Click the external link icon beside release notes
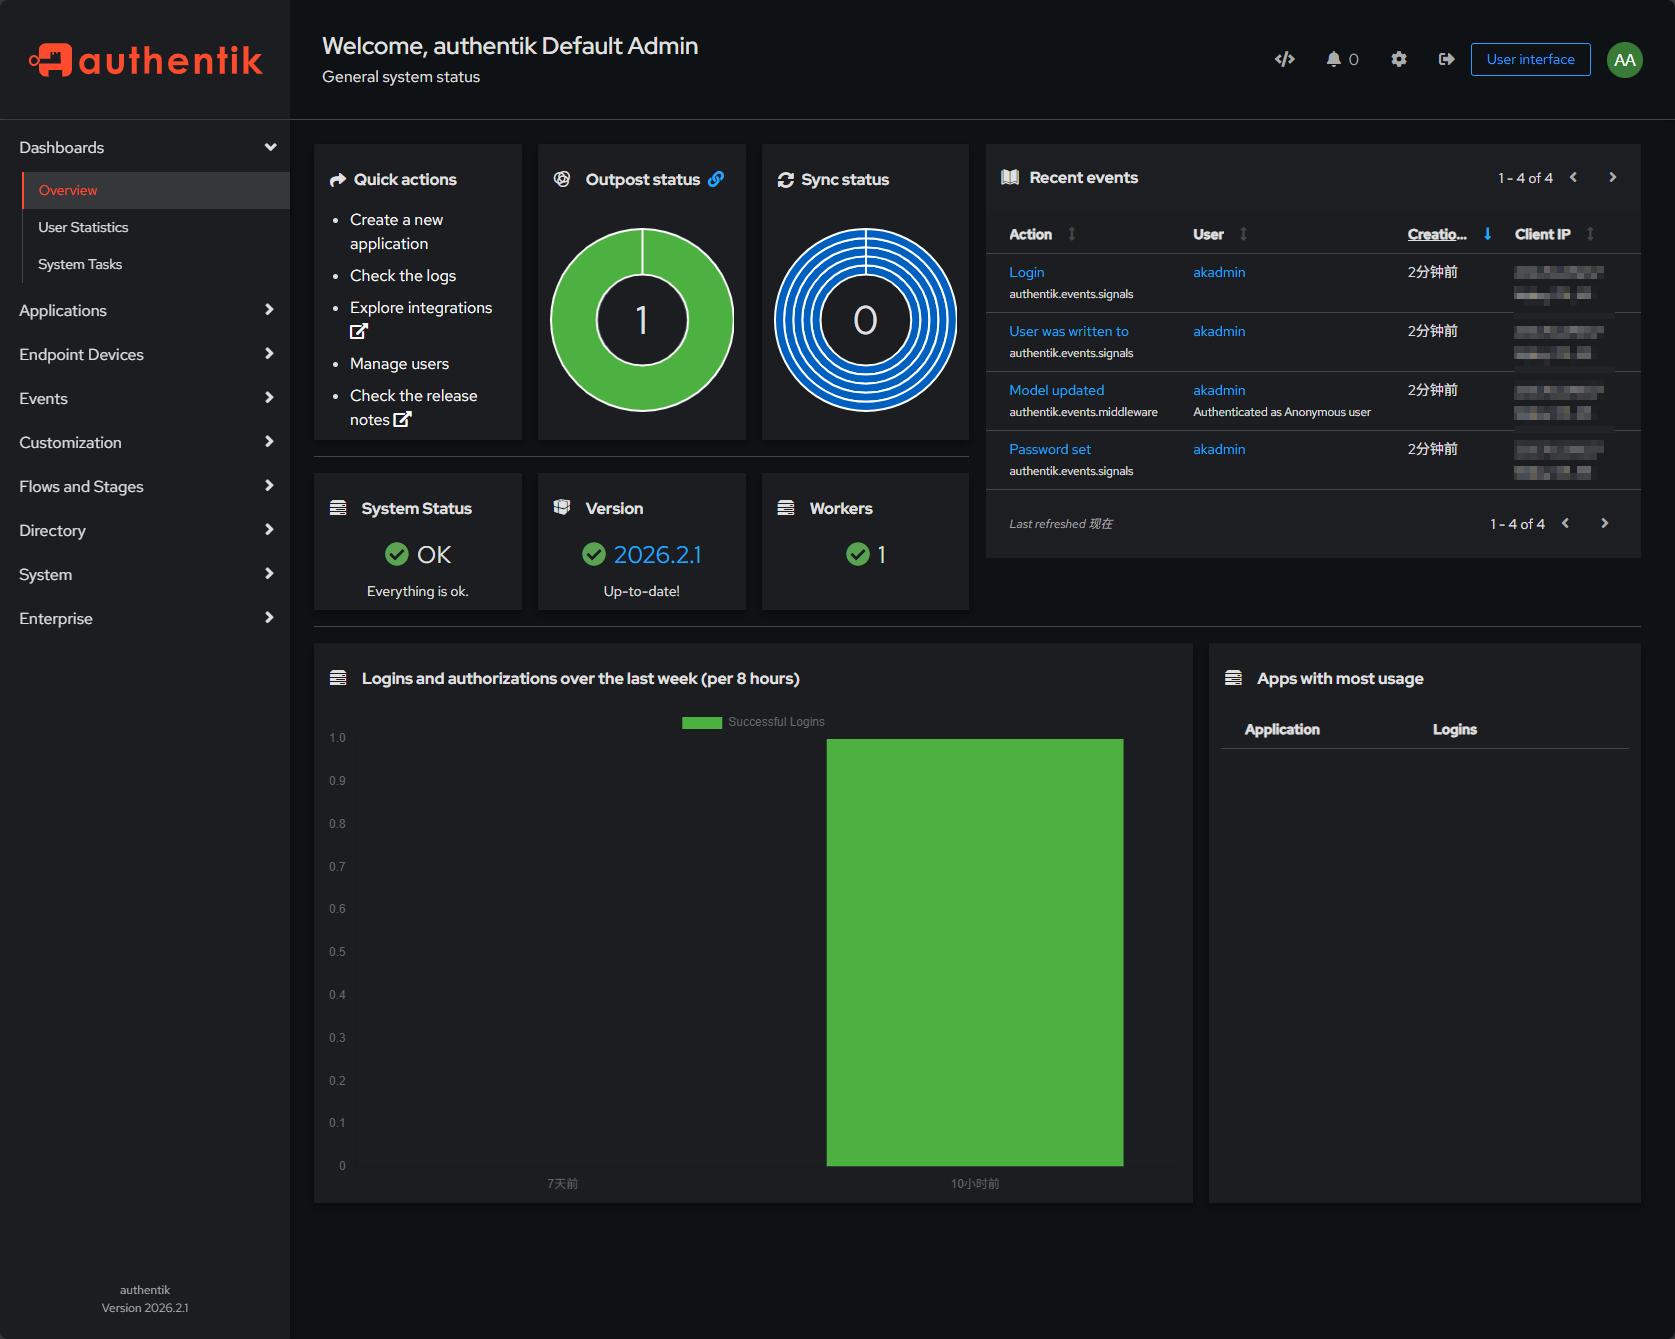Viewport: 1675px width, 1339px height. click(x=402, y=420)
